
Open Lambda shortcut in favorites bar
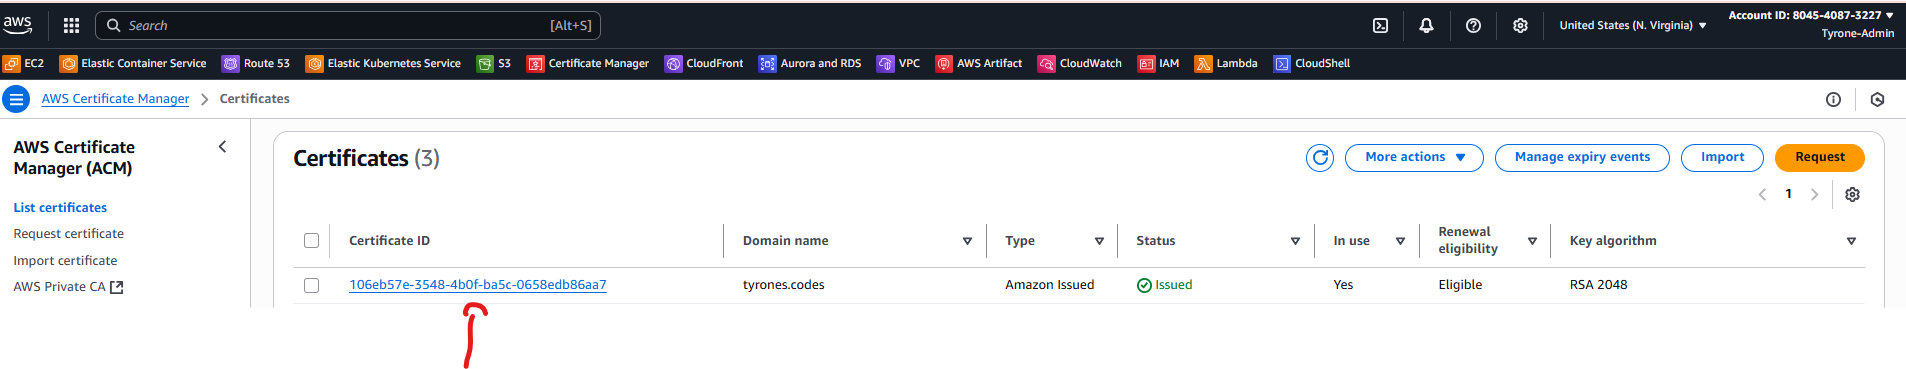click(x=1226, y=63)
